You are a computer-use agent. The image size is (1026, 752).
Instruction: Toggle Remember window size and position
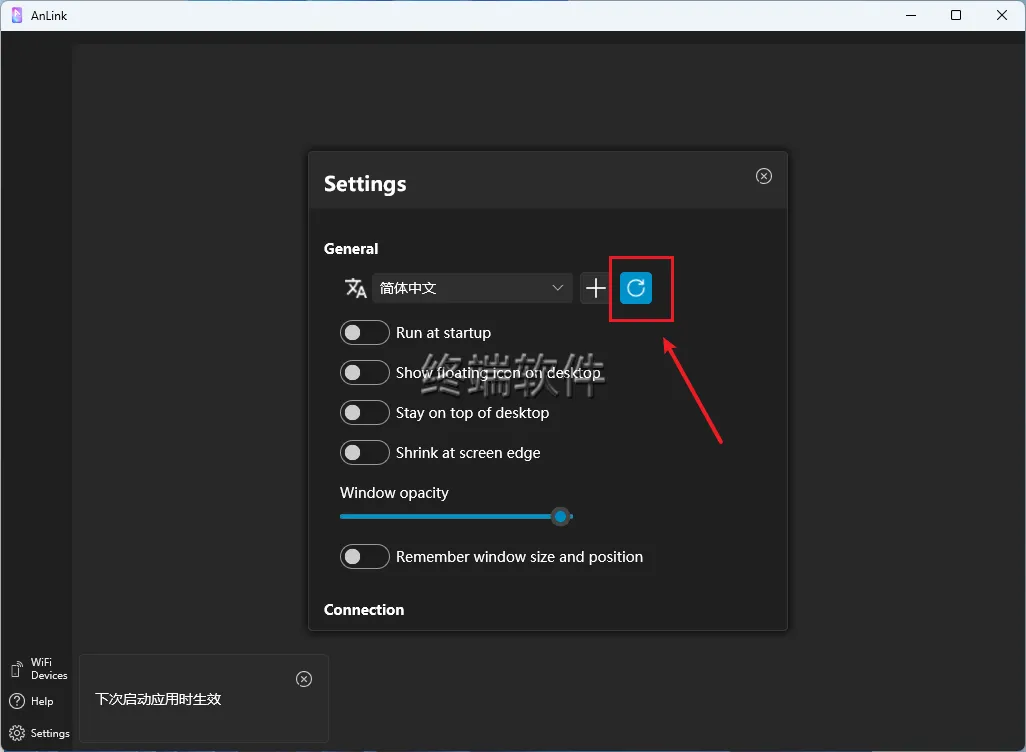[x=364, y=556]
